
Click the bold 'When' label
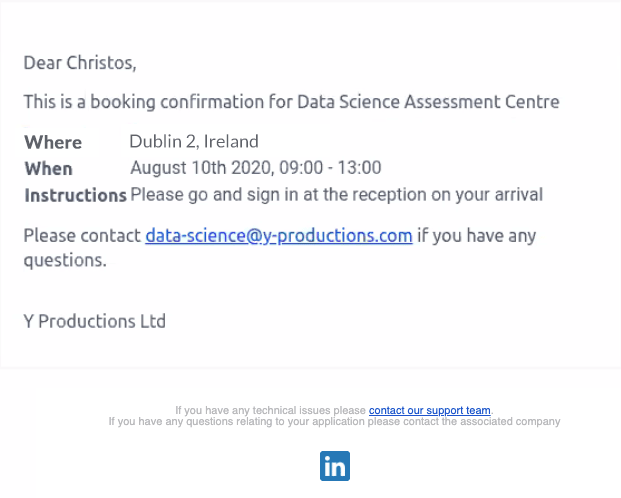(49, 168)
